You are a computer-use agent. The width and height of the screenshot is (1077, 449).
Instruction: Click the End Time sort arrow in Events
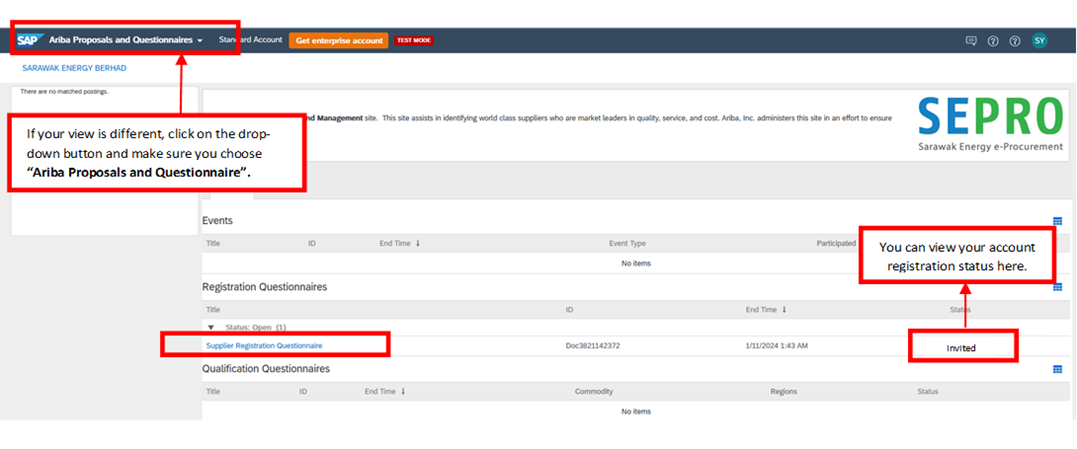click(418, 243)
